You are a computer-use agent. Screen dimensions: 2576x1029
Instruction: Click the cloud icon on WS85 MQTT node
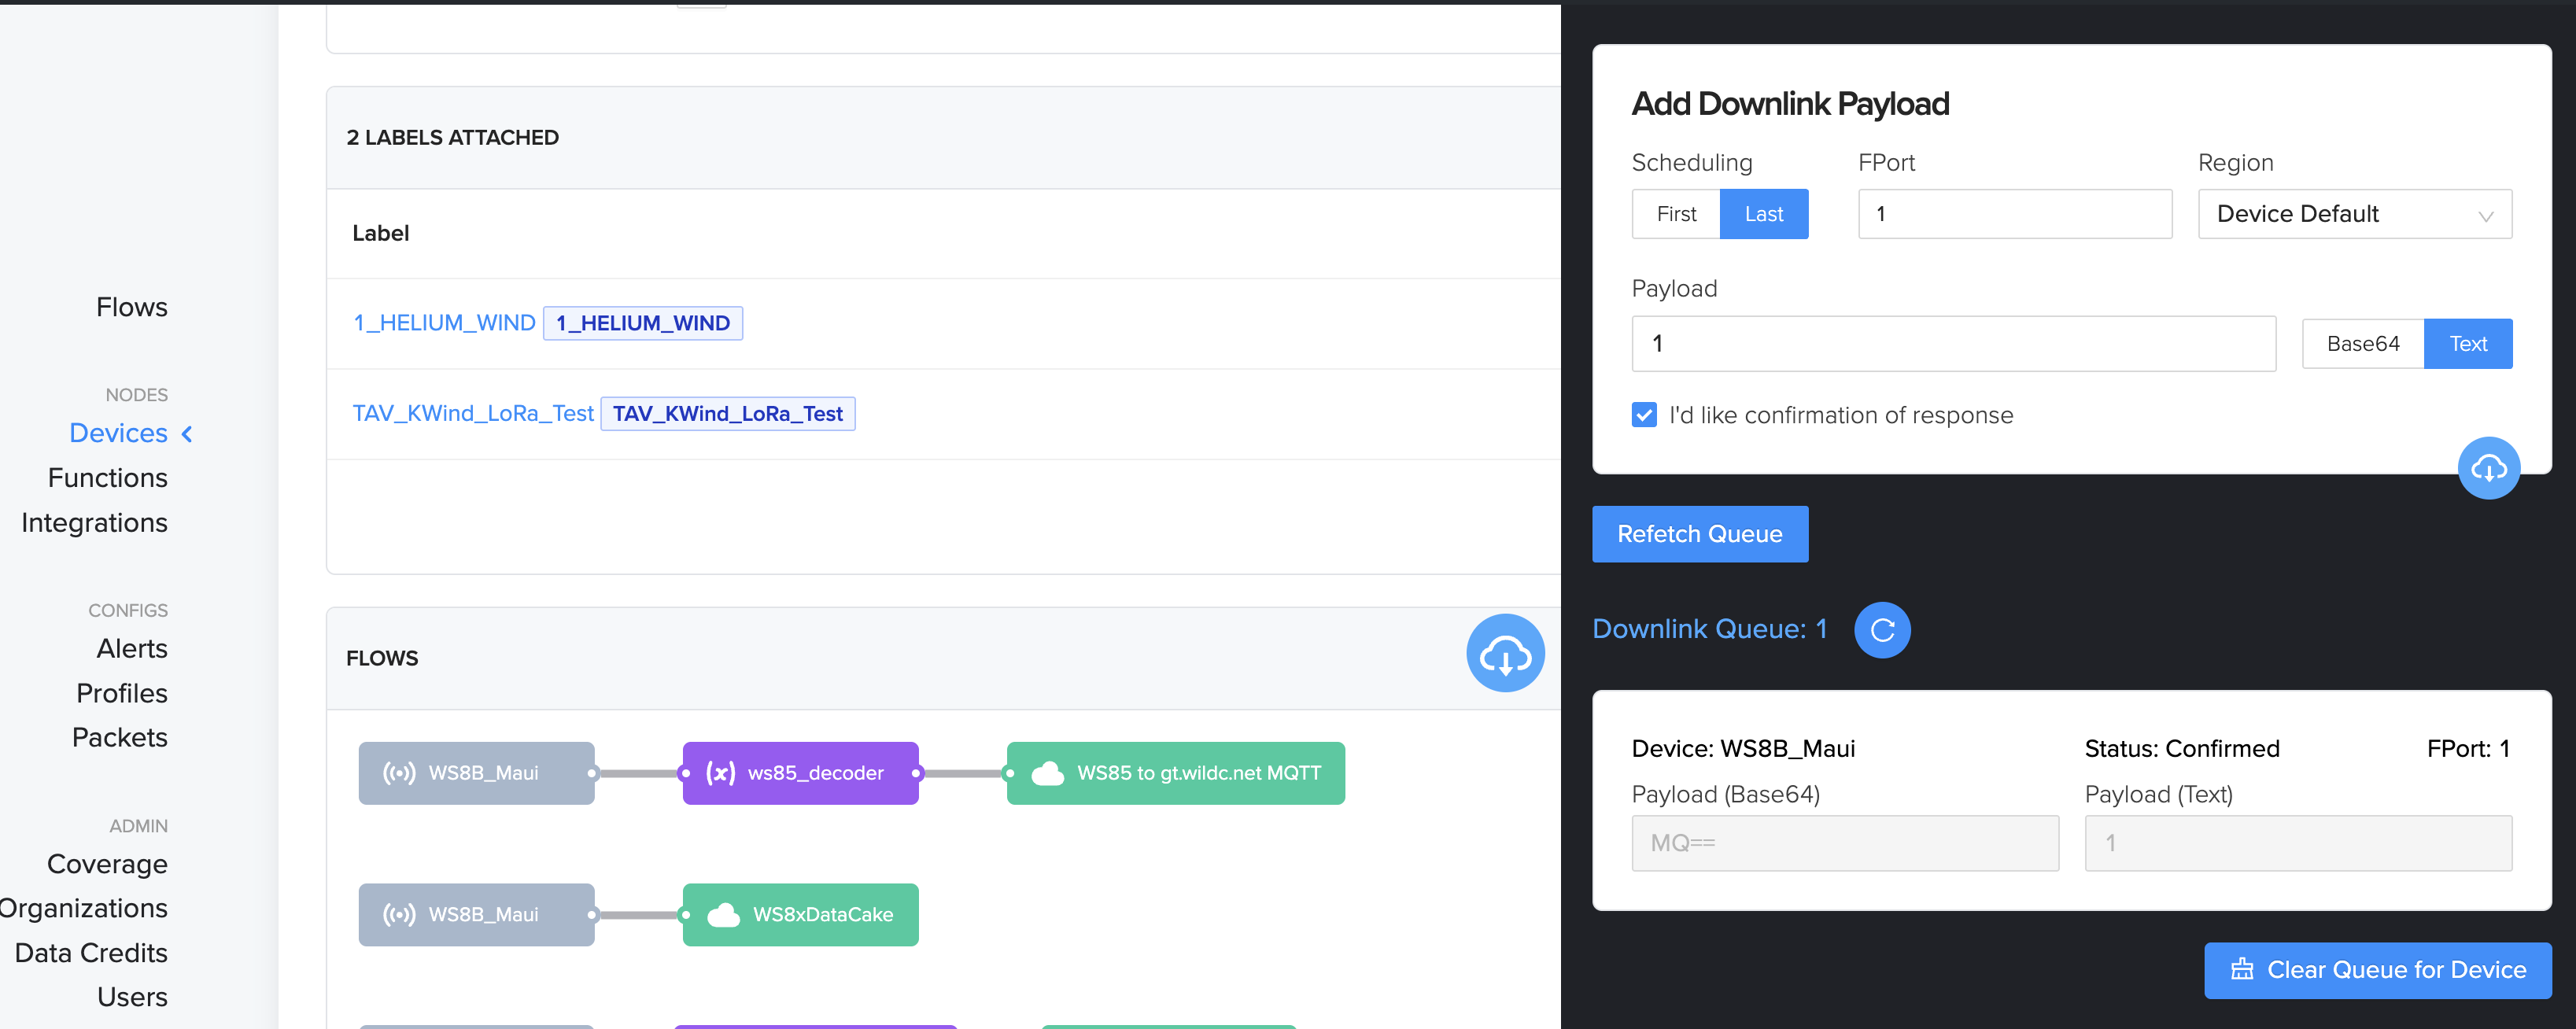click(1047, 773)
